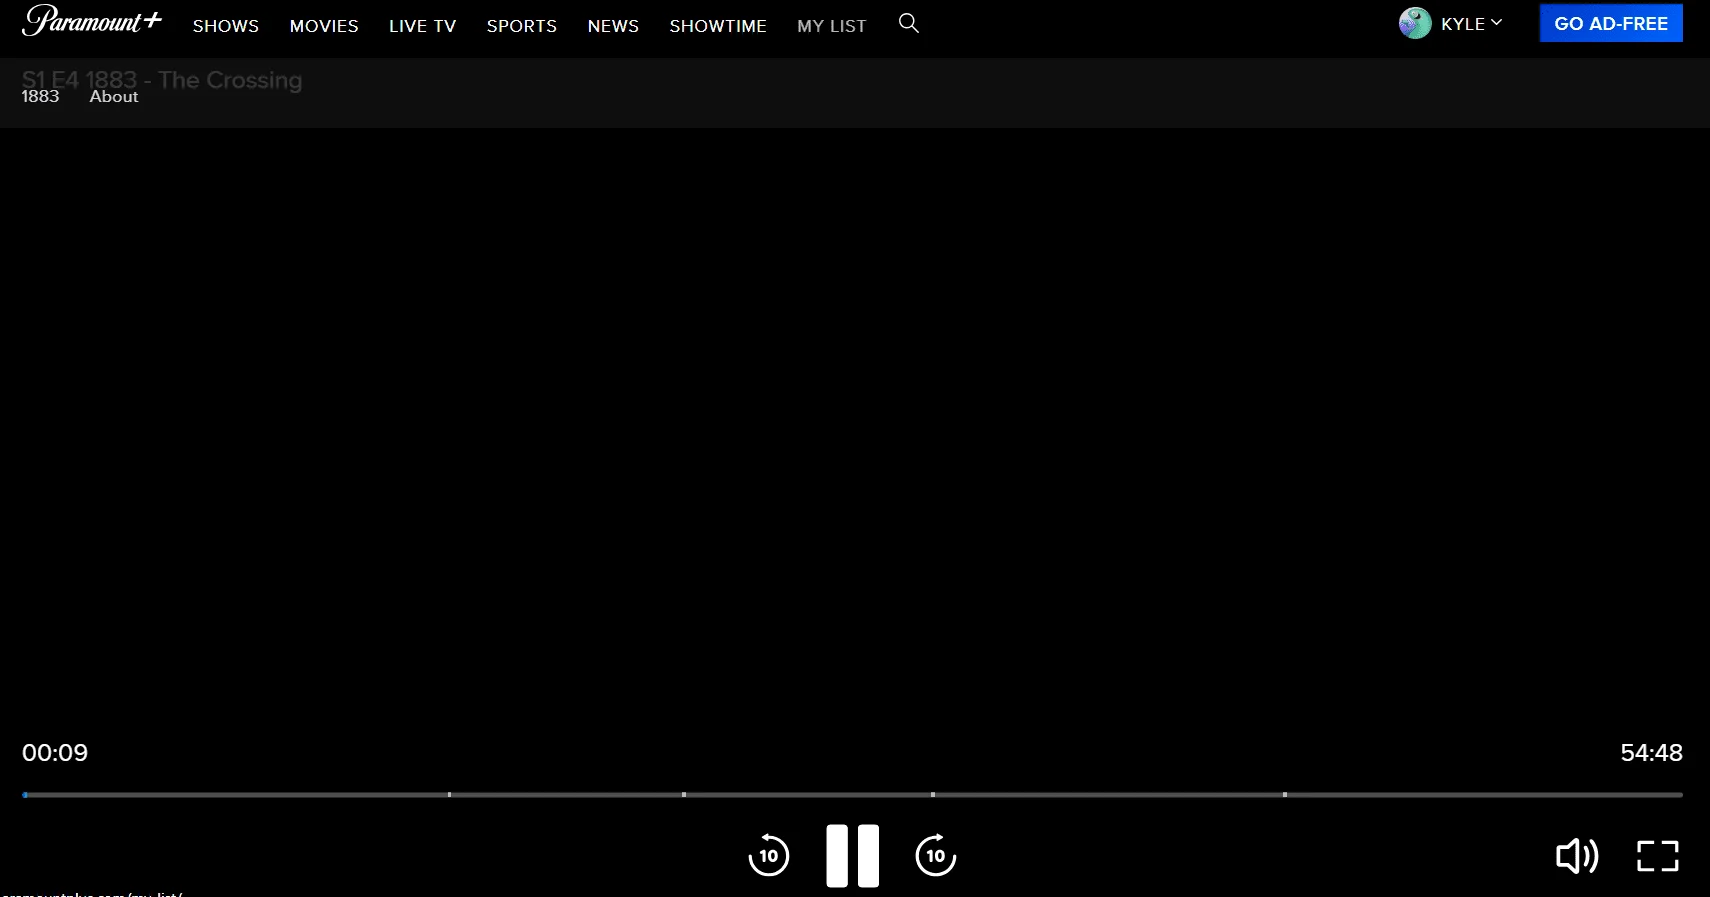This screenshot has width=1710, height=897.
Task: Click the GO AD-FREE button
Action: pyautogui.click(x=1611, y=23)
